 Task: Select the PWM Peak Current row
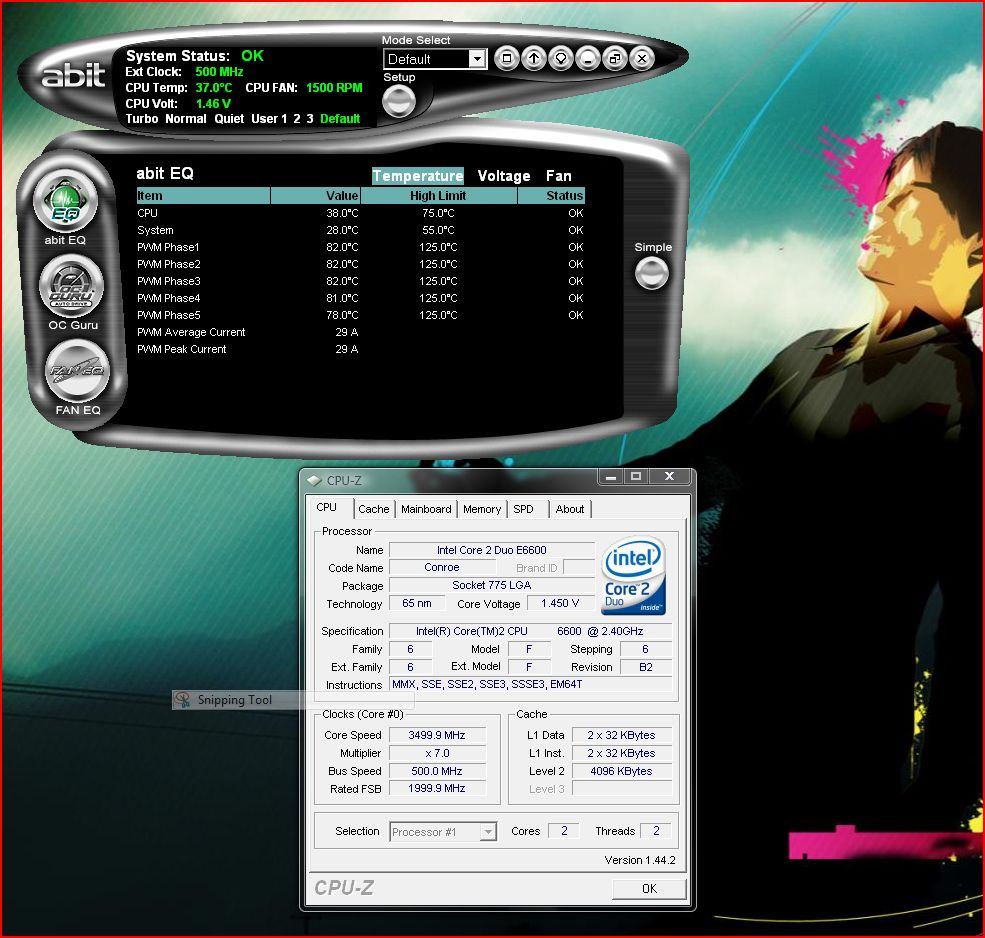click(x=361, y=349)
